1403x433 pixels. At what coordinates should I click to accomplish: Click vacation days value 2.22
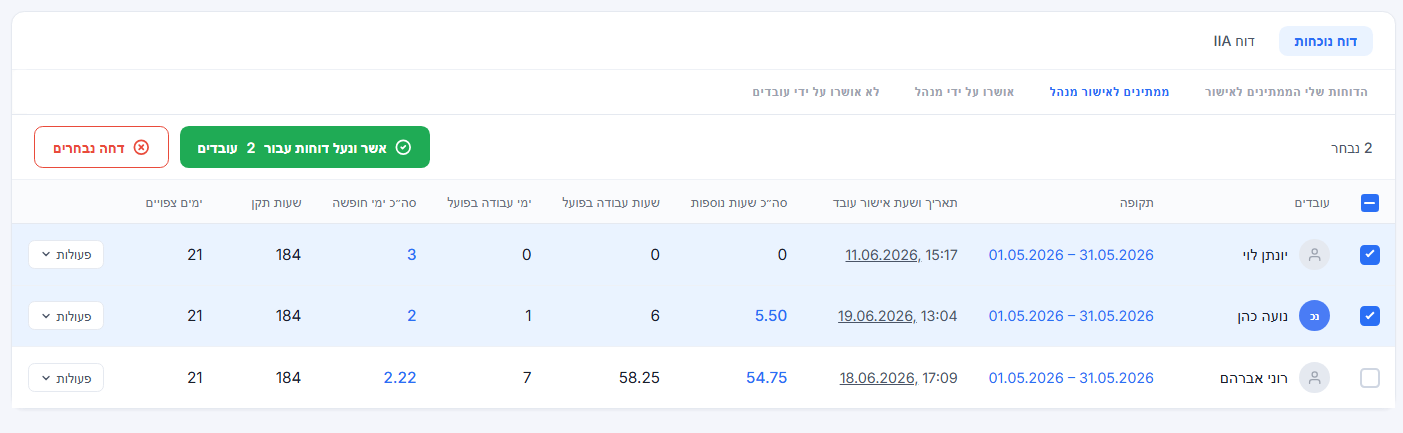point(400,378)
